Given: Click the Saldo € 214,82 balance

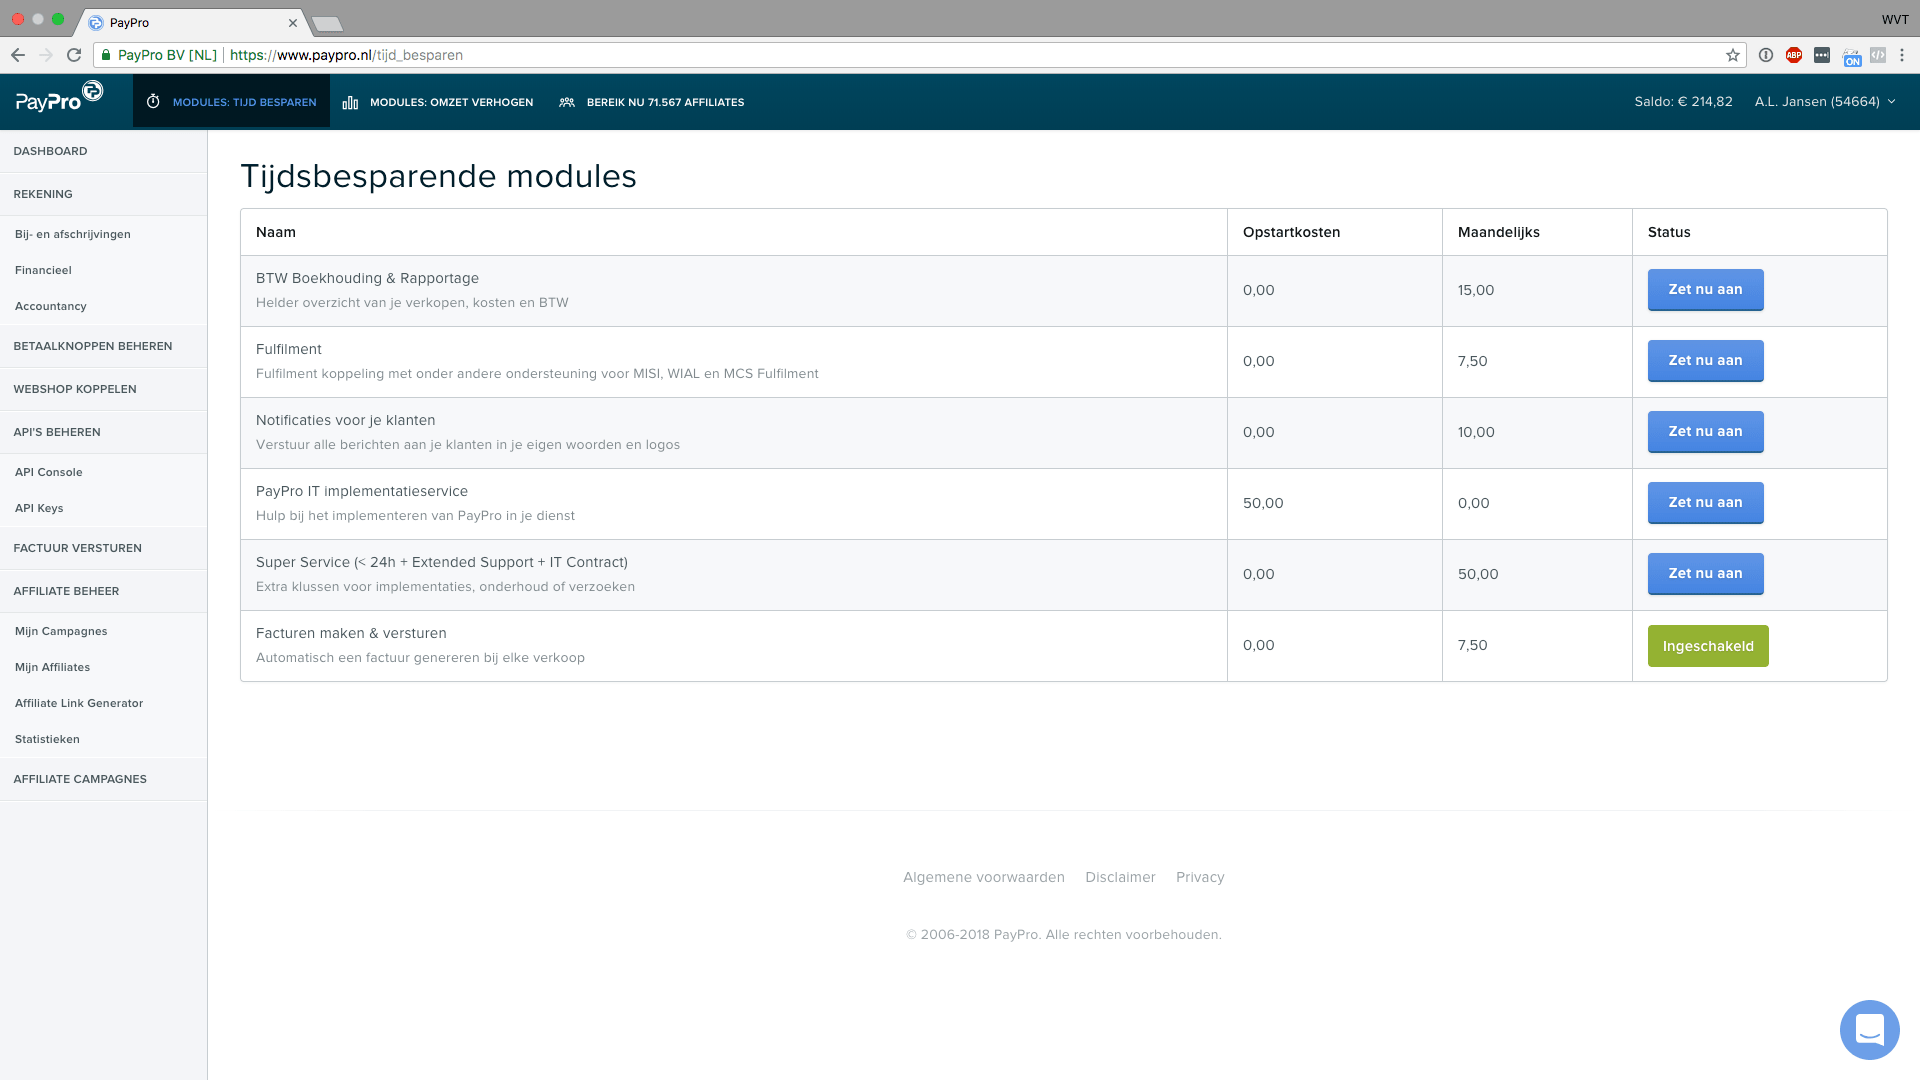Looking at the screenshot, I should (x=1683, y=102).
